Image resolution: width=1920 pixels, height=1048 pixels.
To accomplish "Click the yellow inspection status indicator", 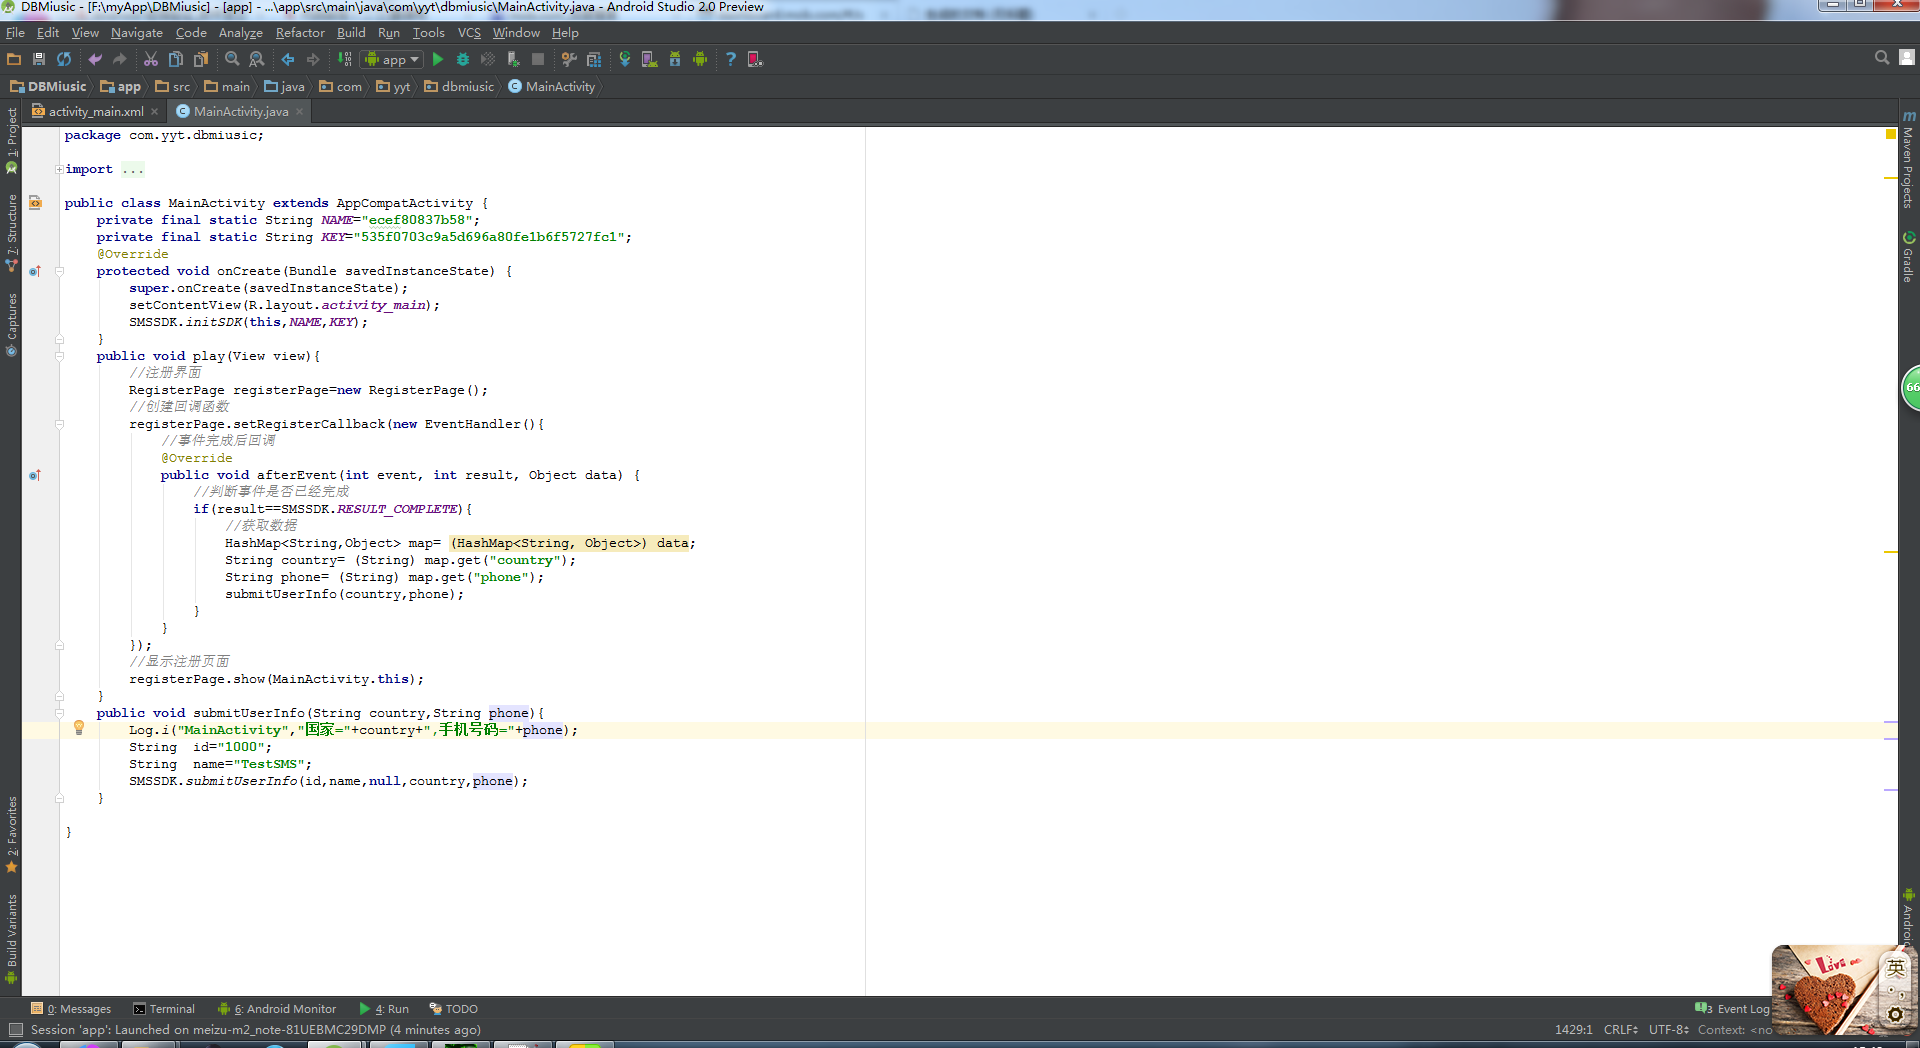I will click(1890, 134).
